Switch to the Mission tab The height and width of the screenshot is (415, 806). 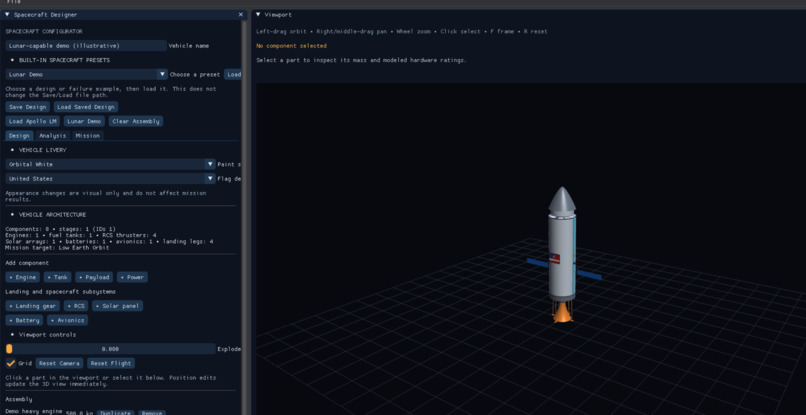coord(87,136)
